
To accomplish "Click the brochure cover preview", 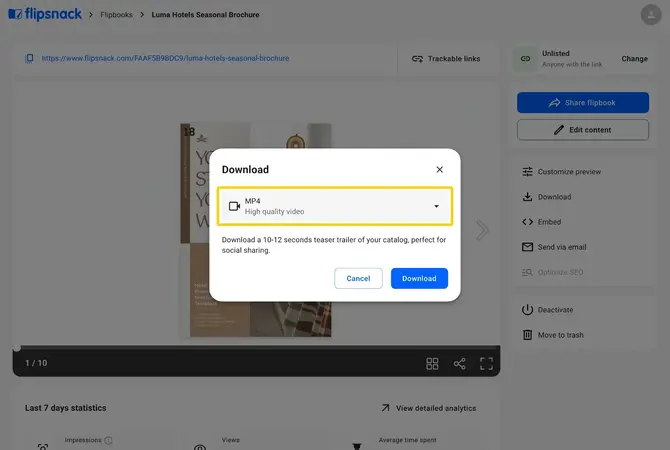I will point(256,230).
